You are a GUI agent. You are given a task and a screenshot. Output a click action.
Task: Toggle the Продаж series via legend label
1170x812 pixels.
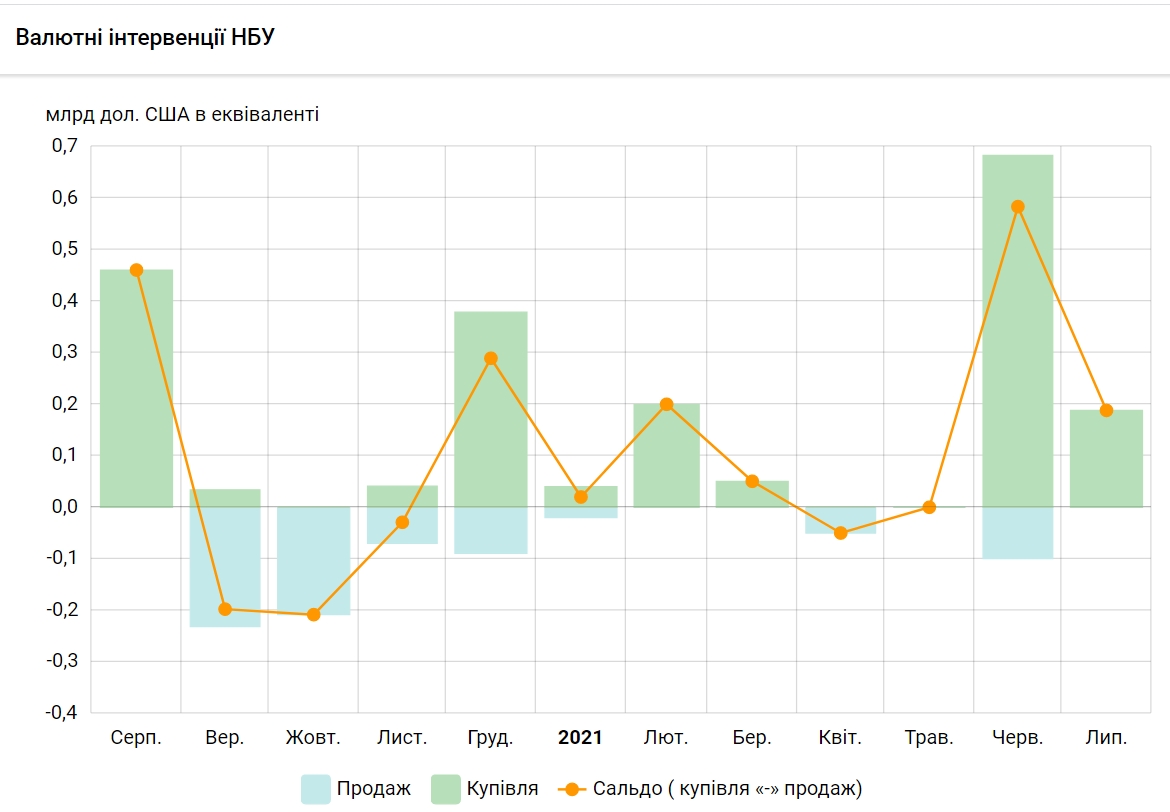tap(373, 789)
